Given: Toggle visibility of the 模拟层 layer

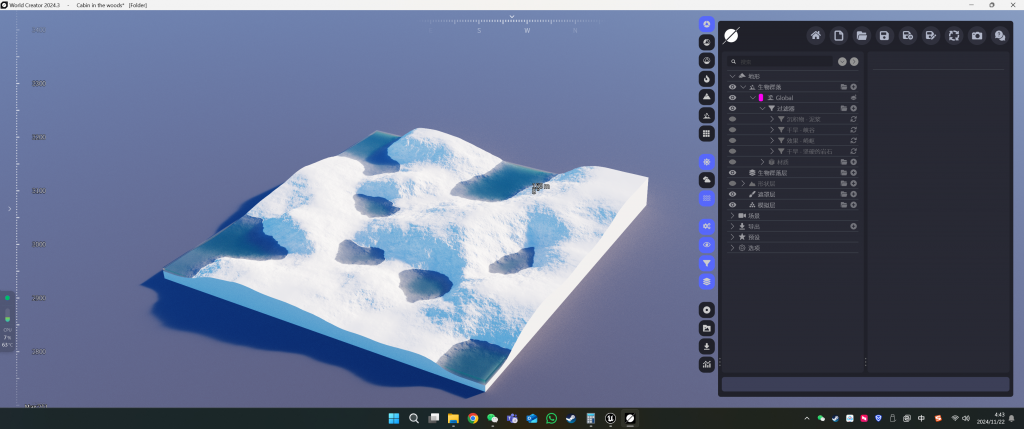Looking at the screenshot, I should (732, 205).
